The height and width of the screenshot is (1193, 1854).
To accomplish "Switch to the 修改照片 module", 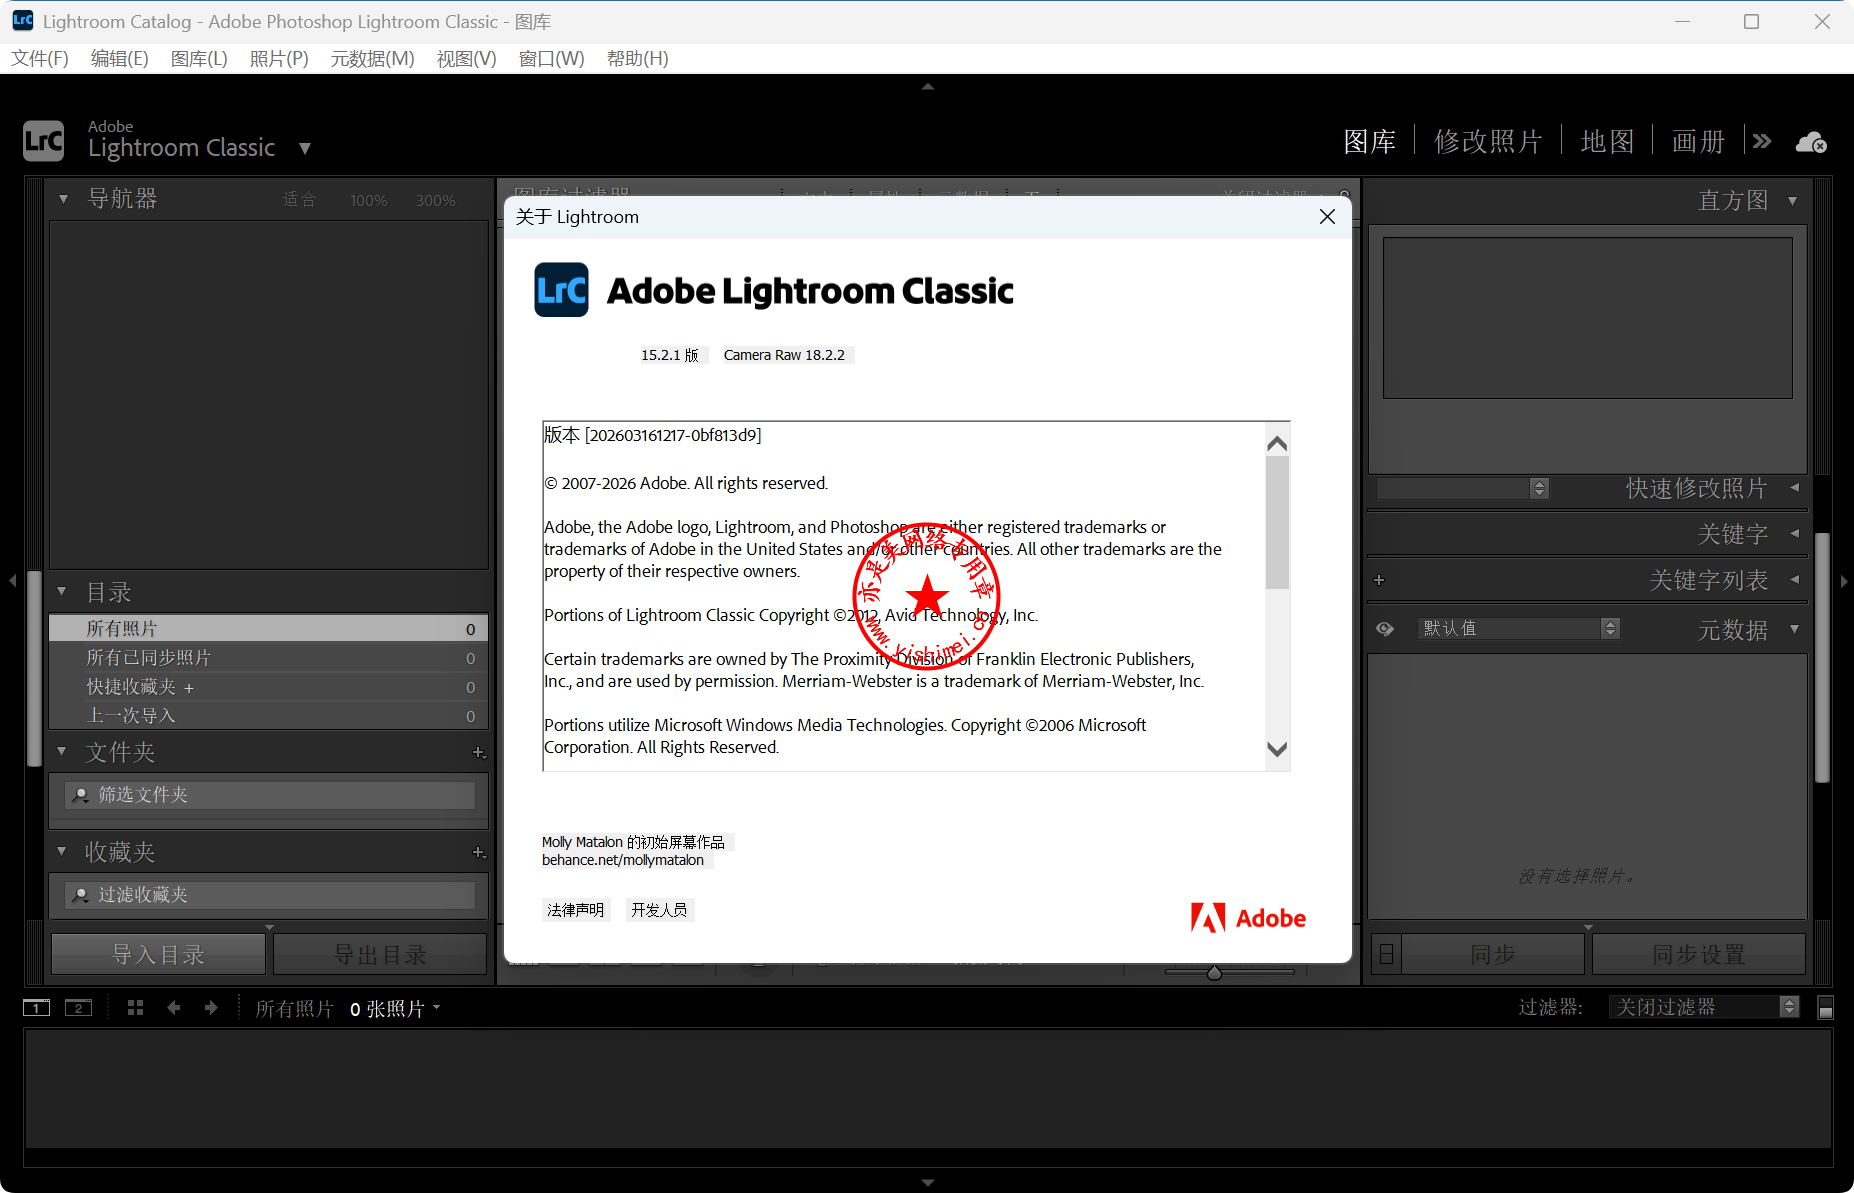I will point(1488,141).
